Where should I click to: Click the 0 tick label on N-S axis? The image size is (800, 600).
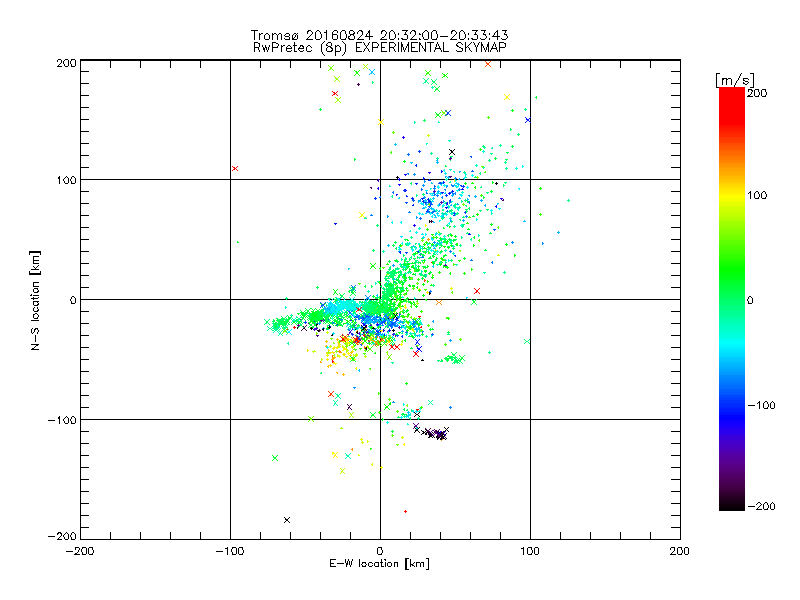73,300
